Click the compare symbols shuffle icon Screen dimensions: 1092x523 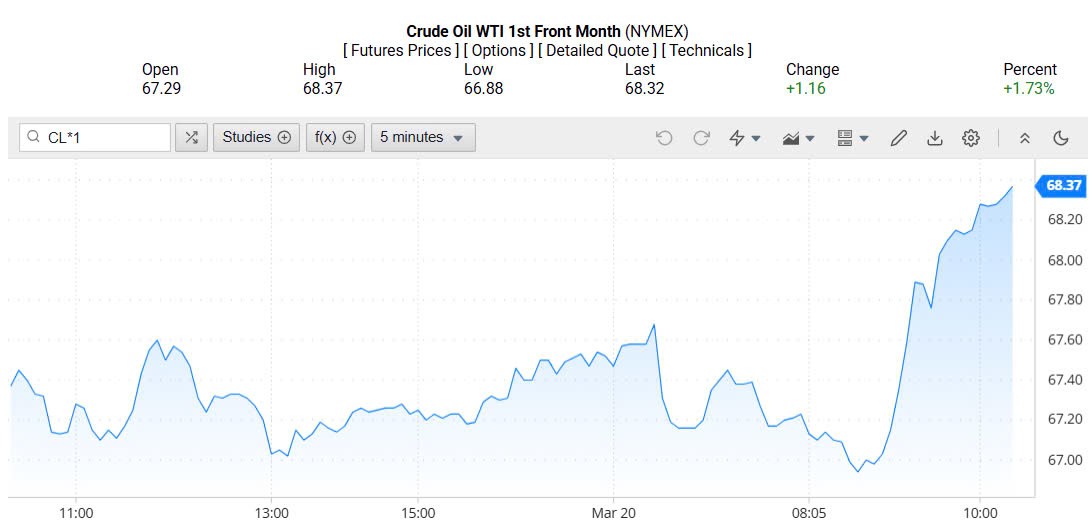click(x=191, y=138)
